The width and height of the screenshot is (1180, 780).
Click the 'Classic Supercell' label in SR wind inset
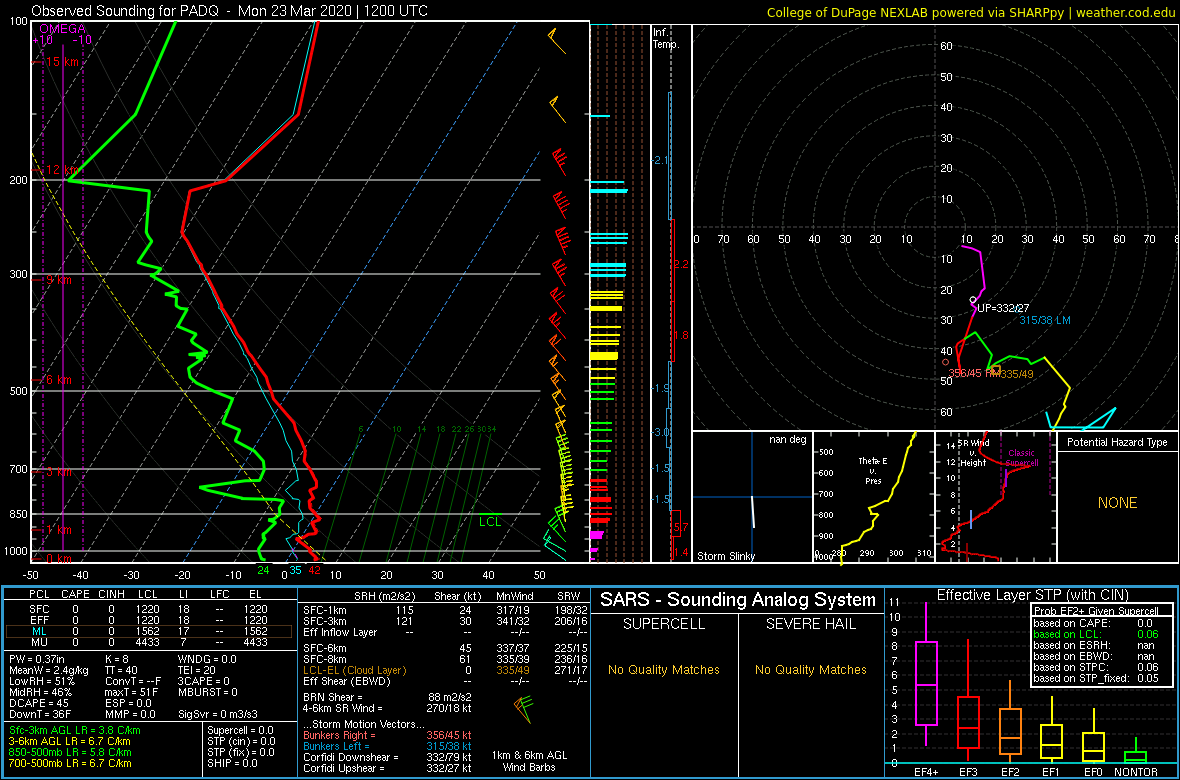[x=1022, y=459]
